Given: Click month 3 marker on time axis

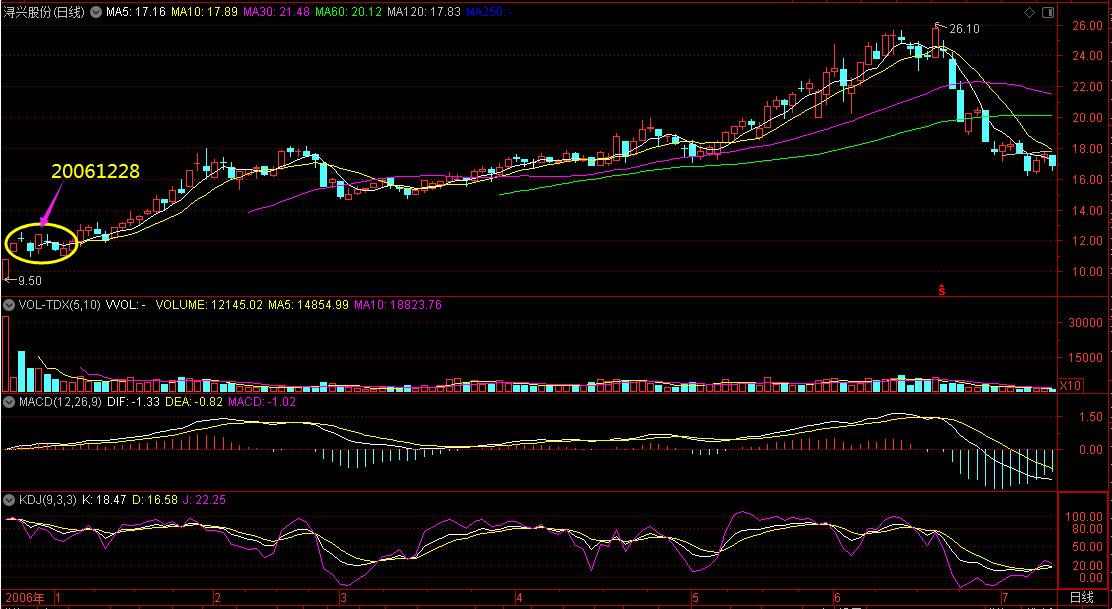Looking at the screenshot, I should 342,598.
